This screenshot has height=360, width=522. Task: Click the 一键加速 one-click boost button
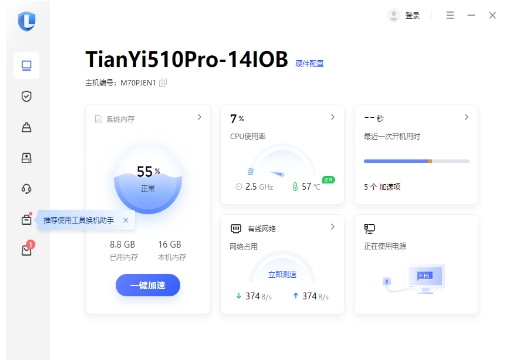point(148,285)
